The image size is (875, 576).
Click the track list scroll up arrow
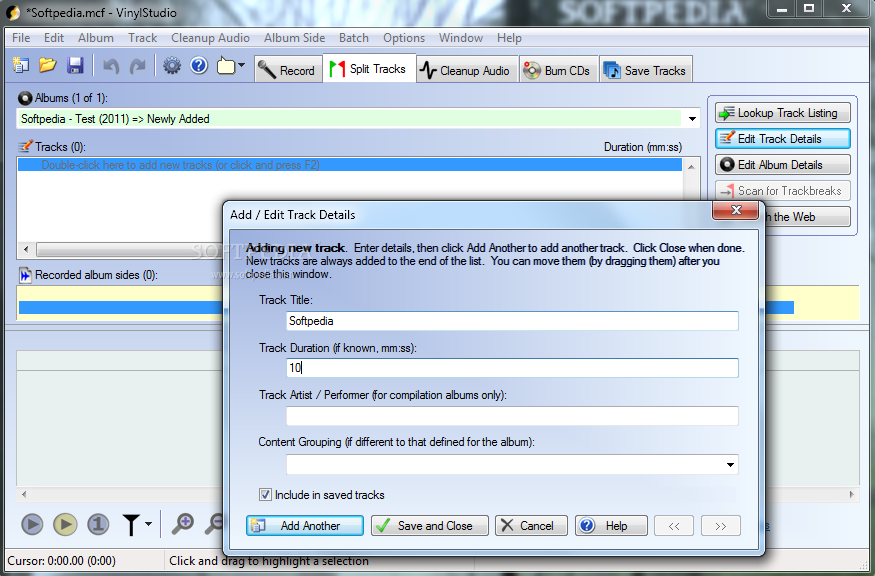click(x=691, y=166)
